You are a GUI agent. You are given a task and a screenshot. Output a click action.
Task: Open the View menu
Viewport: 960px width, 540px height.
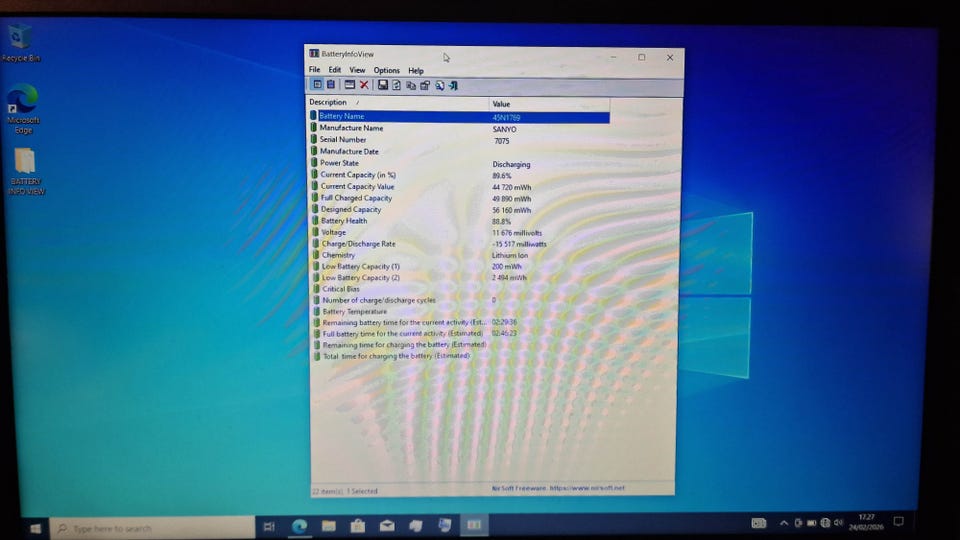(357, 70)
